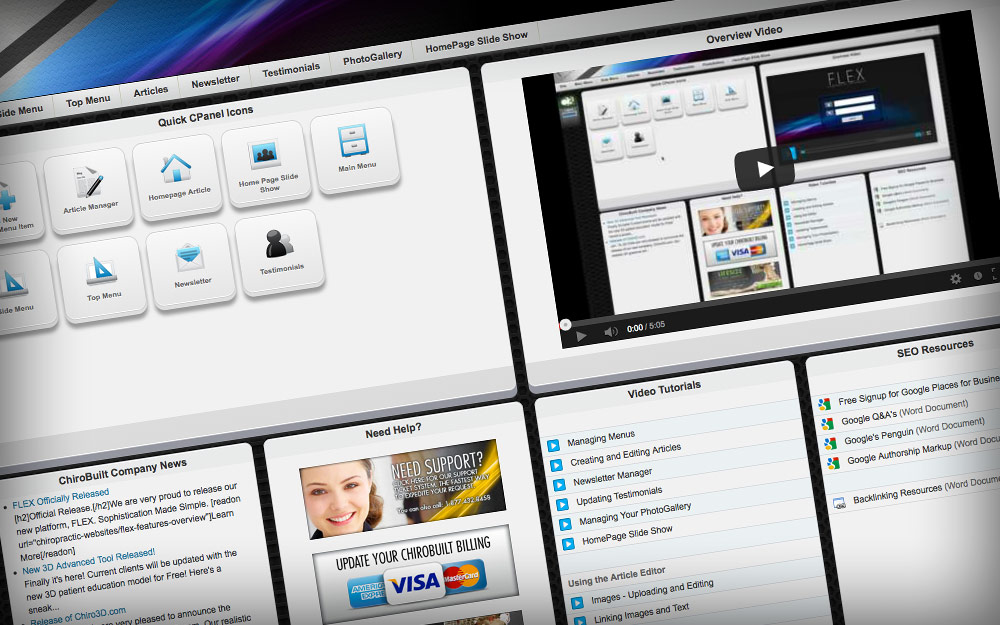
Task: Open Linking Images and Text tutorial
Action: pyautogui.click(x=642, y=613)
